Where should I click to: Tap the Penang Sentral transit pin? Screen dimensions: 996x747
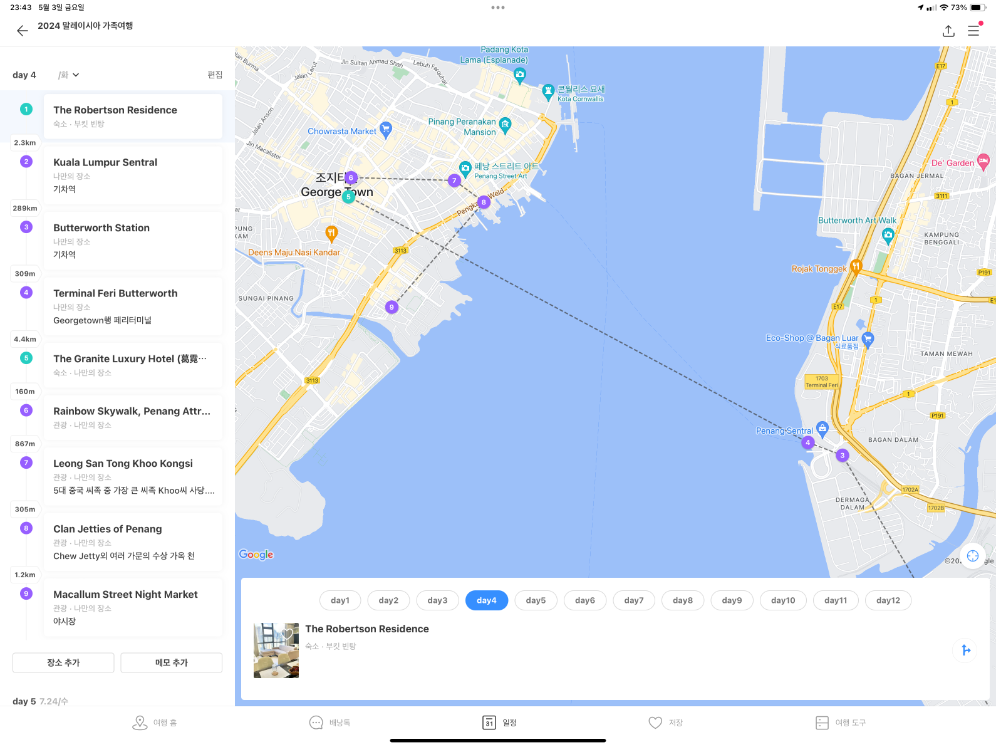pyautogui.click(x=822, y=428)
